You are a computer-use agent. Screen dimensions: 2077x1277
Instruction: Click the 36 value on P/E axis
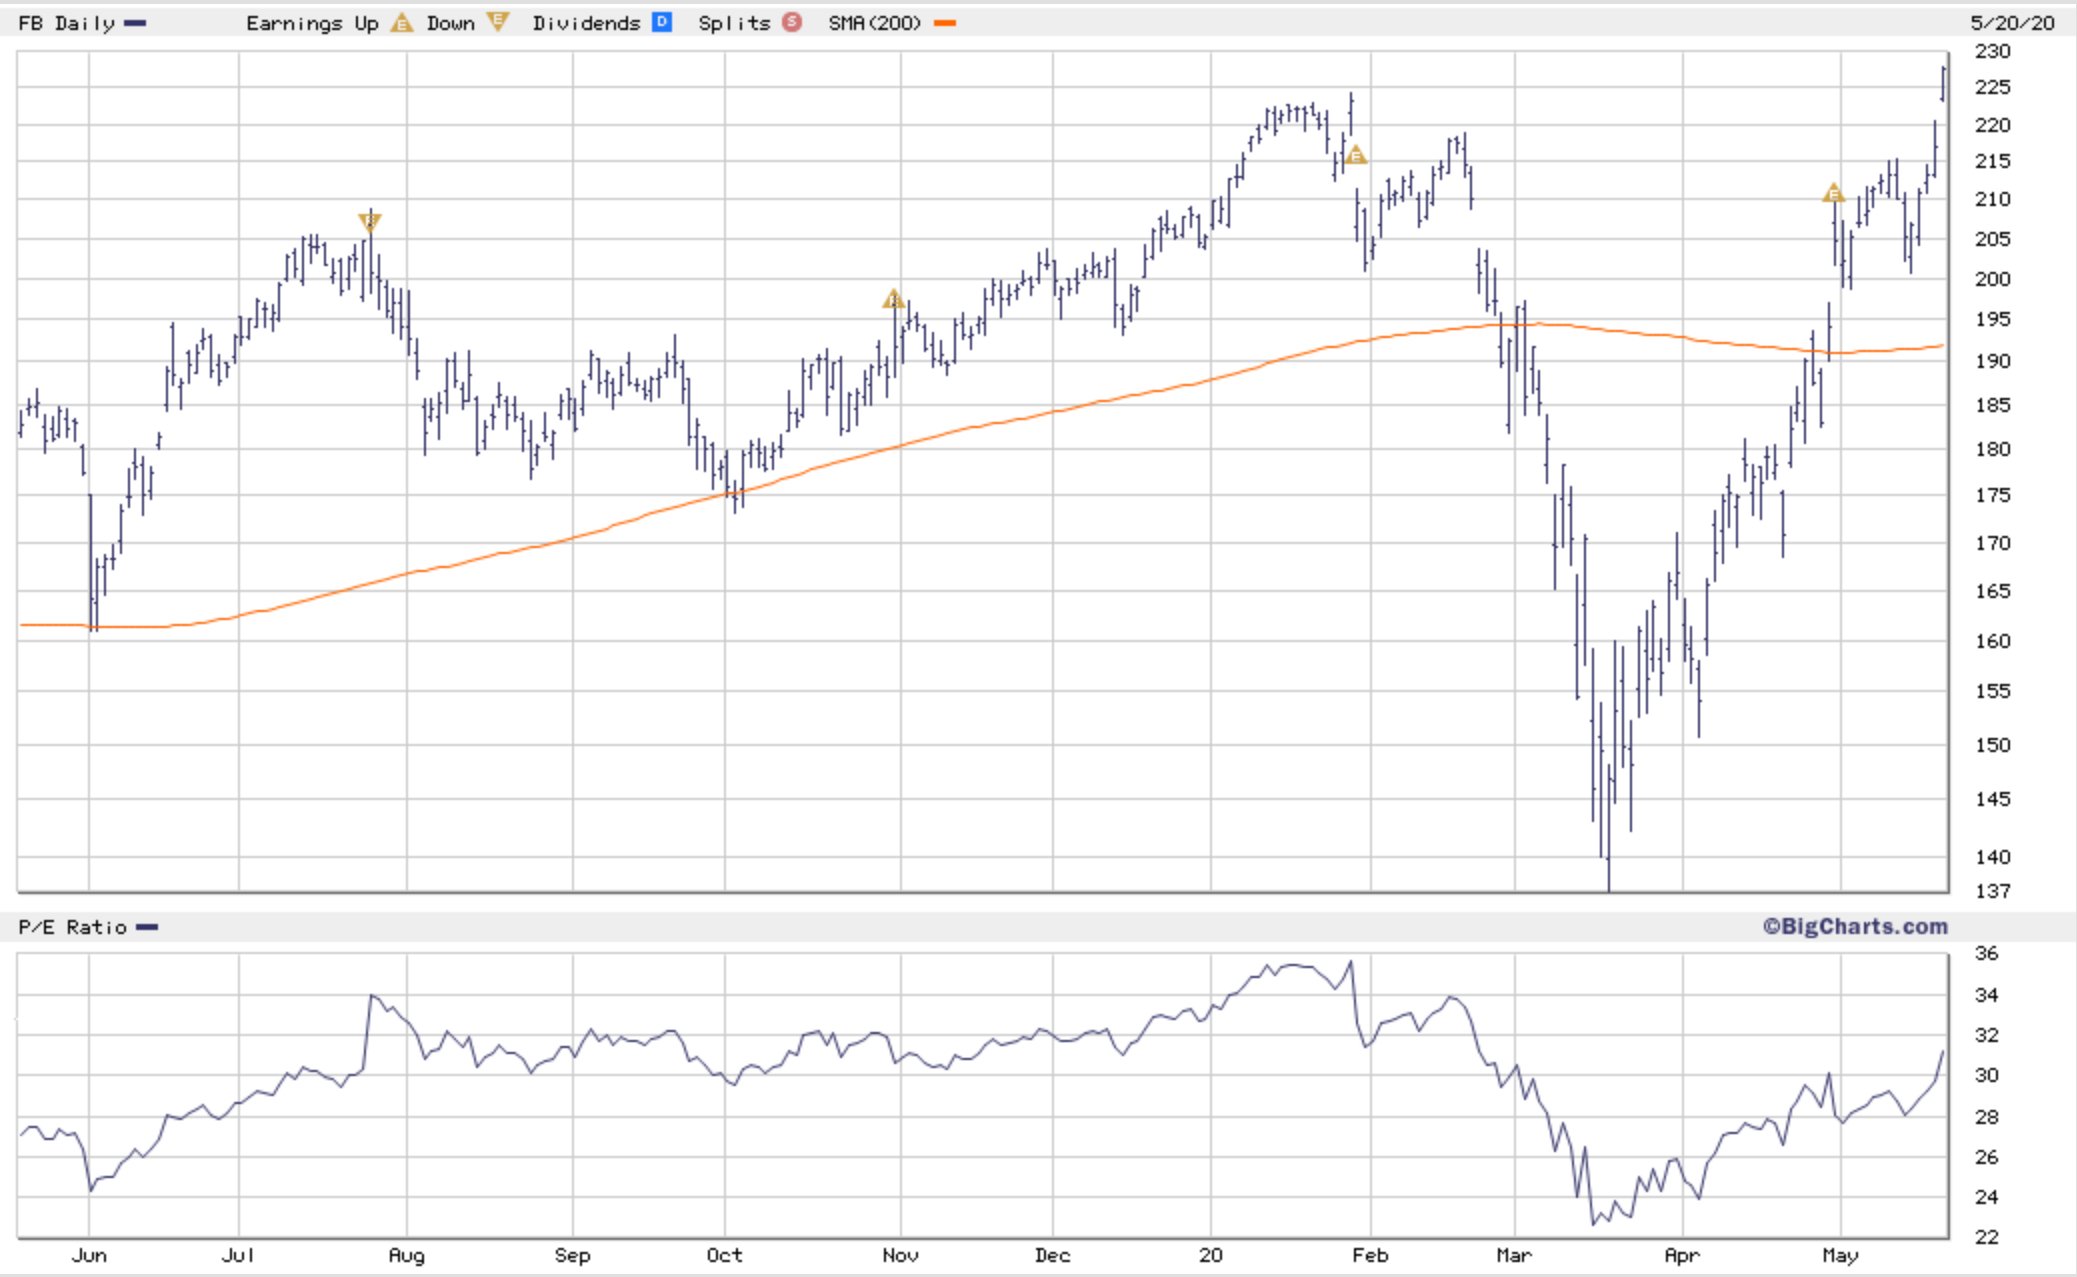(x=1986, y=953)
